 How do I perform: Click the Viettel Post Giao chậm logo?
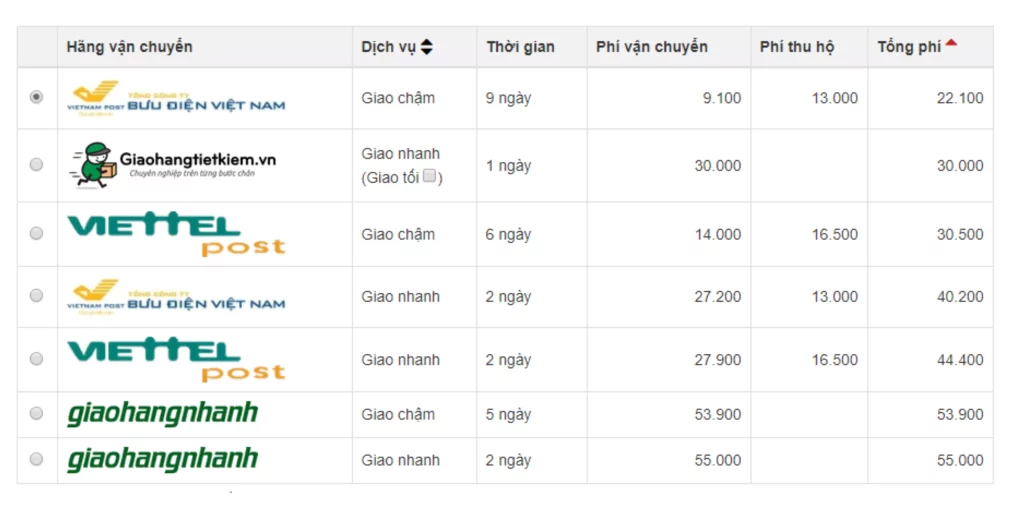click(176, 234)
